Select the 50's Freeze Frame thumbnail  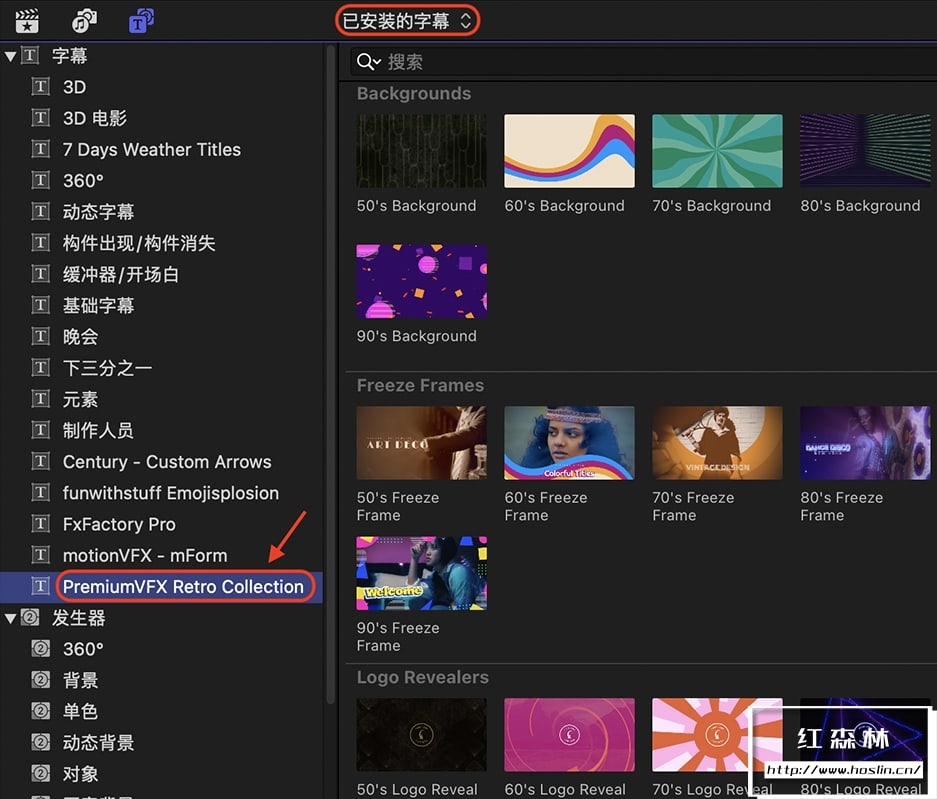click(x=421, y=443)
